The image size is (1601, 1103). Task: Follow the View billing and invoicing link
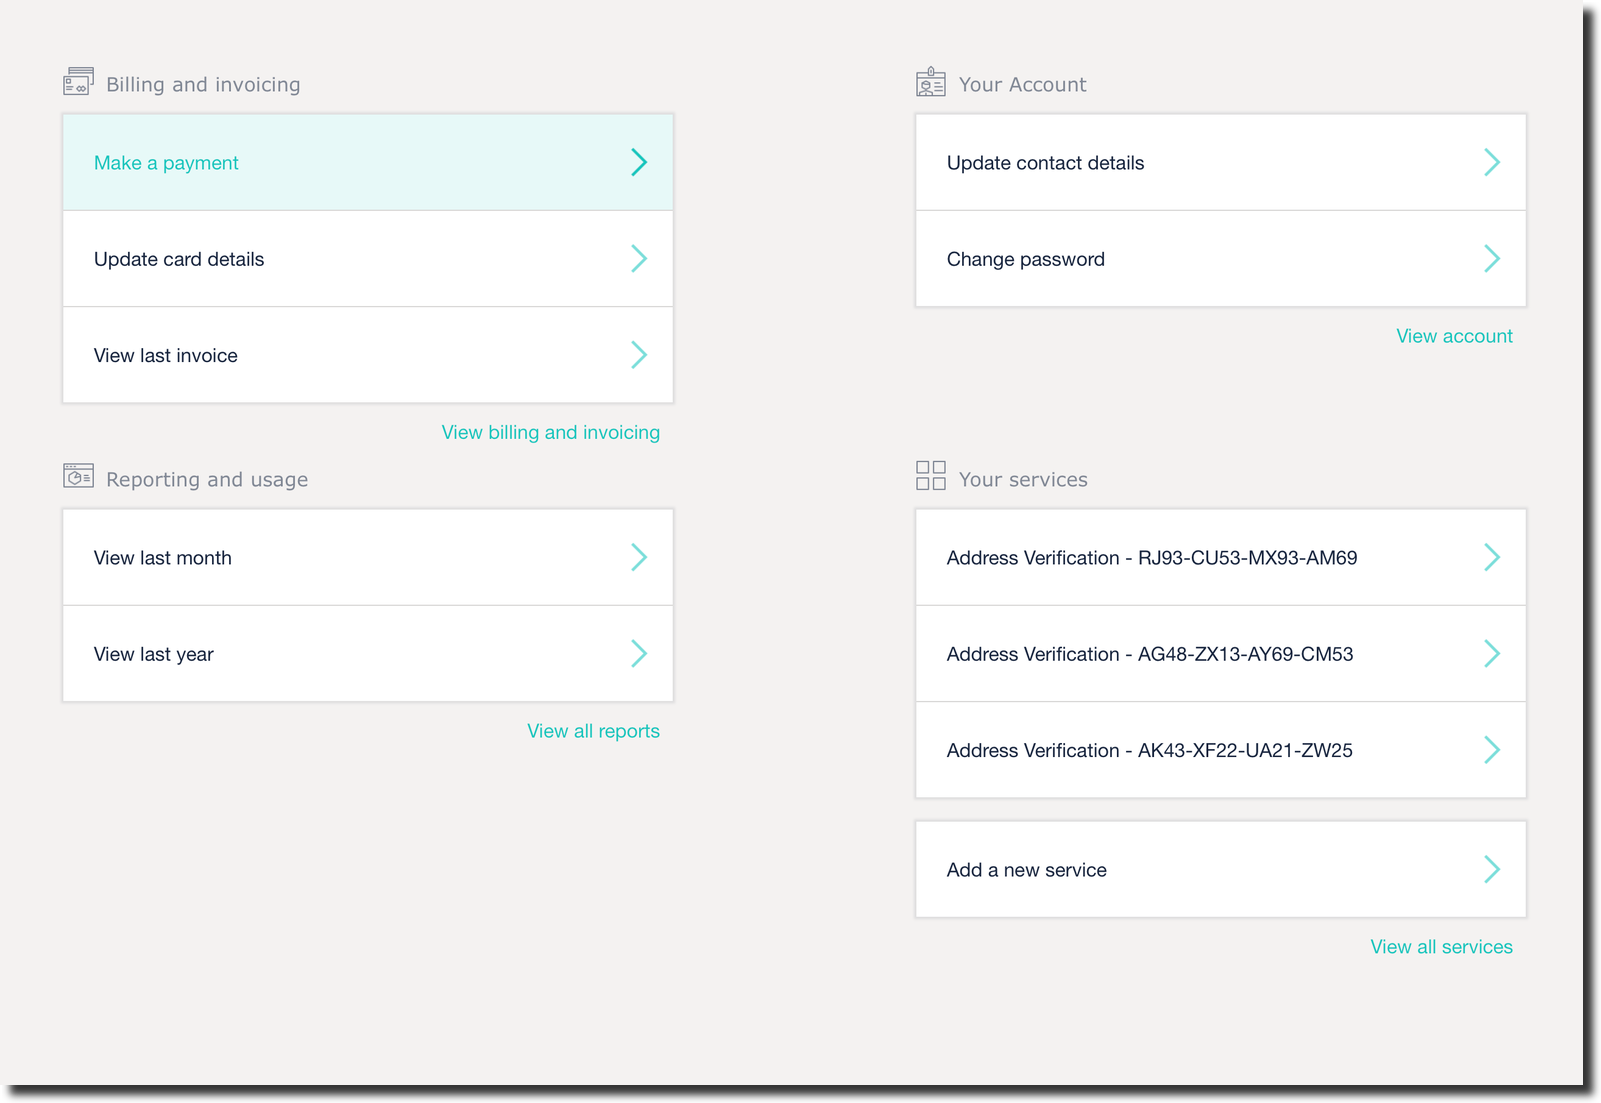(550, 433)
